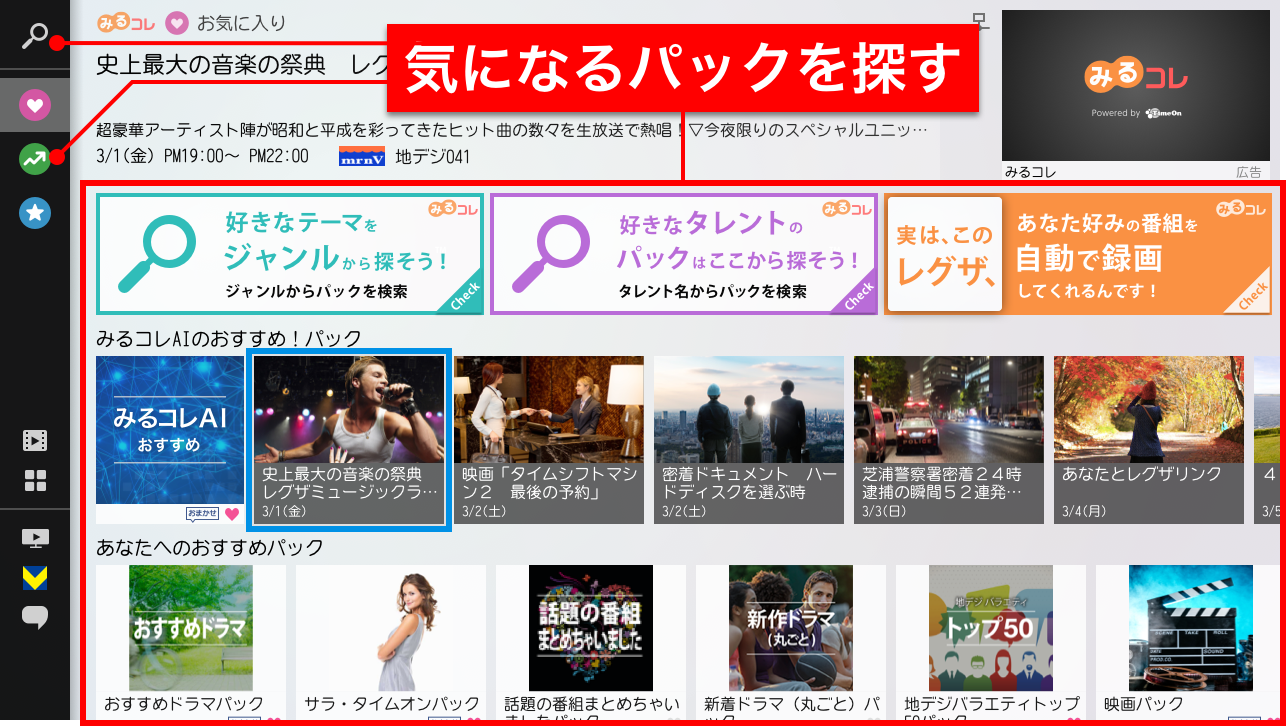Choose the おすすめドラマパック tile
1286x726 pixels.
[190, 640]
